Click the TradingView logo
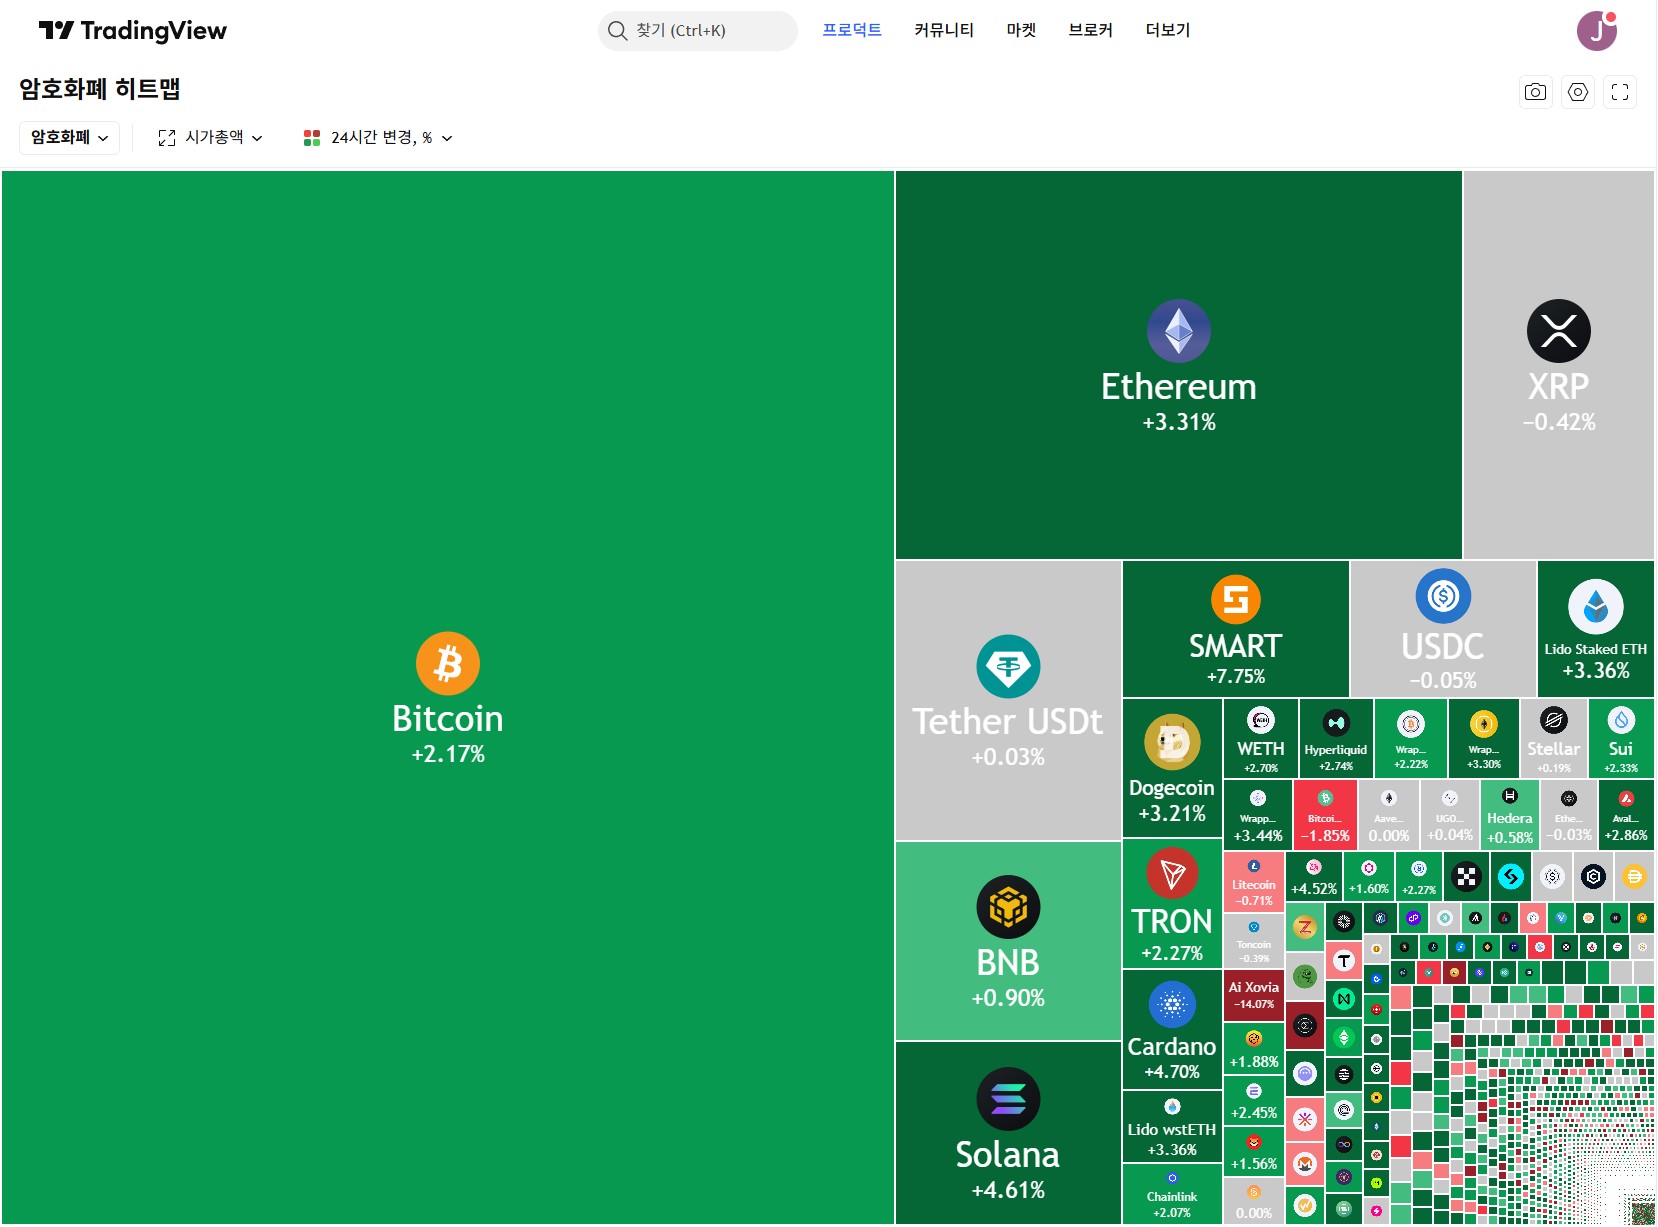 click(132, 30)
